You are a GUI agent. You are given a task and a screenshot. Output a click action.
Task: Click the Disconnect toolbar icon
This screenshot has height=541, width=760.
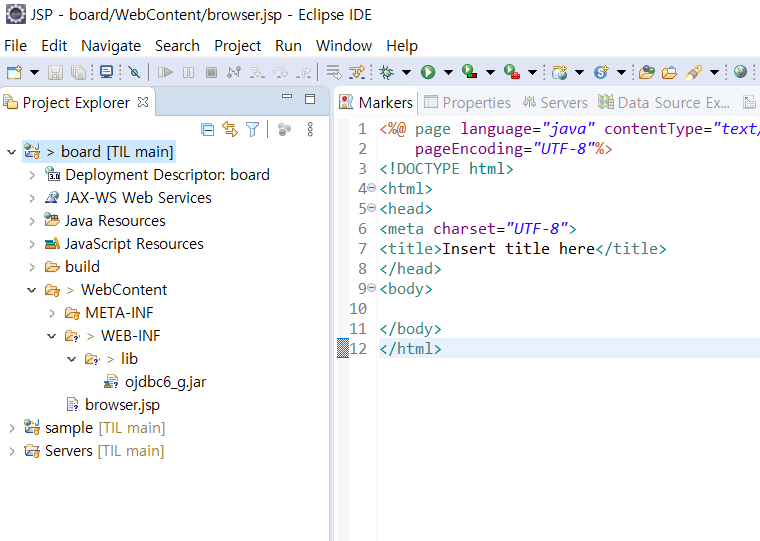(234, 73)
